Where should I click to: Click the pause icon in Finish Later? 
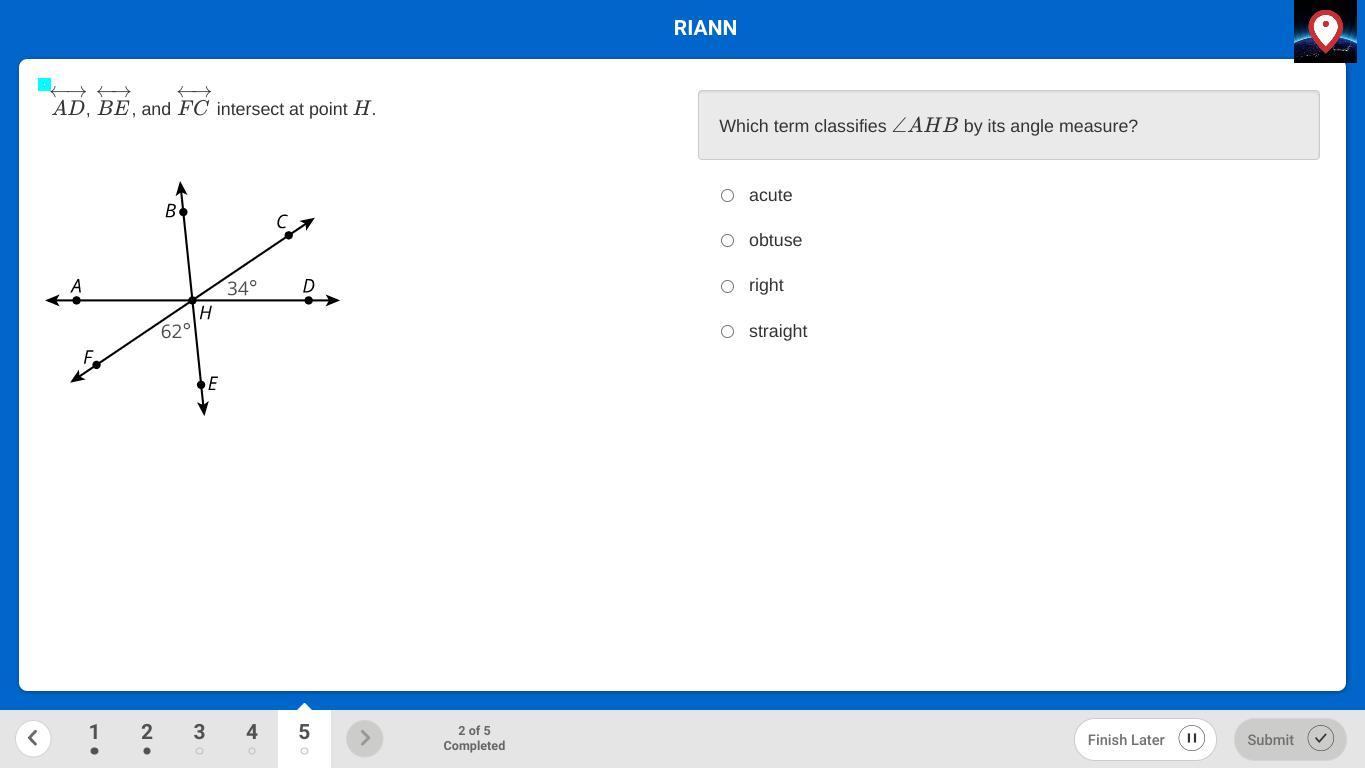(x=1191, y=739)
